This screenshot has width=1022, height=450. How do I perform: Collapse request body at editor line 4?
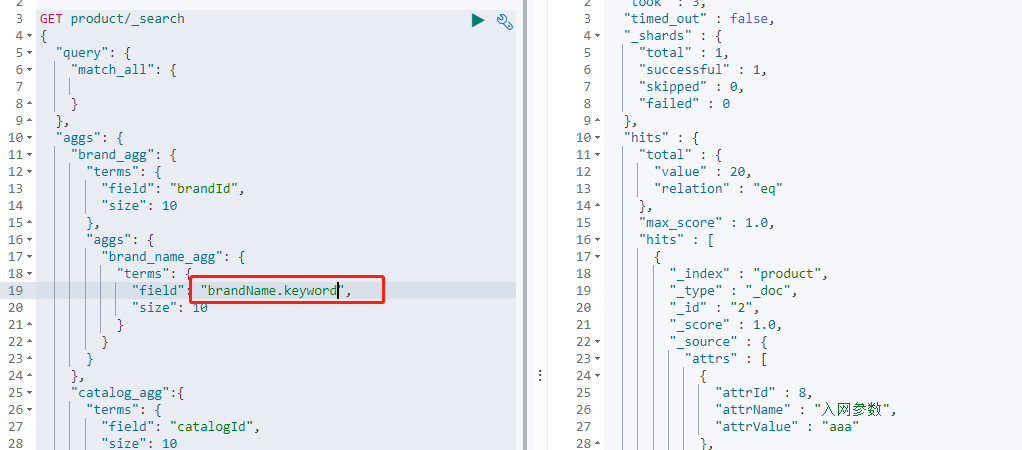(x=29, y=36)
